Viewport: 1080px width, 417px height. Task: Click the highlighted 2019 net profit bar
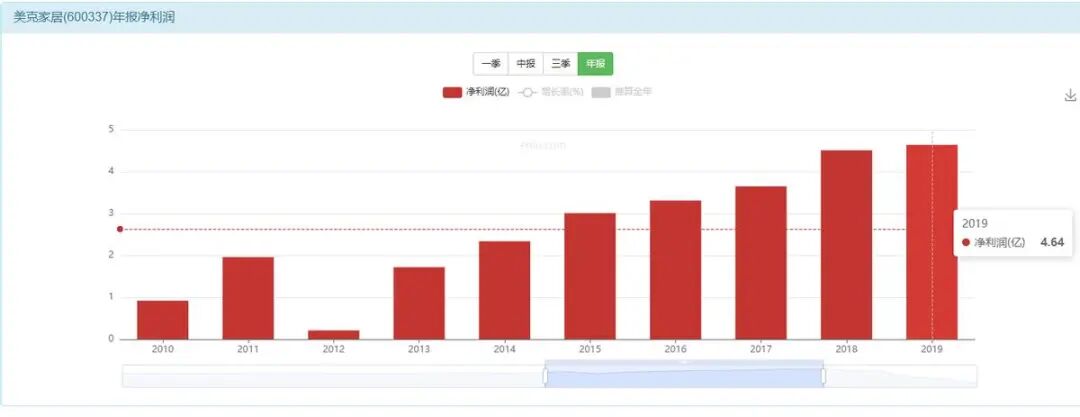coord(931,242)
